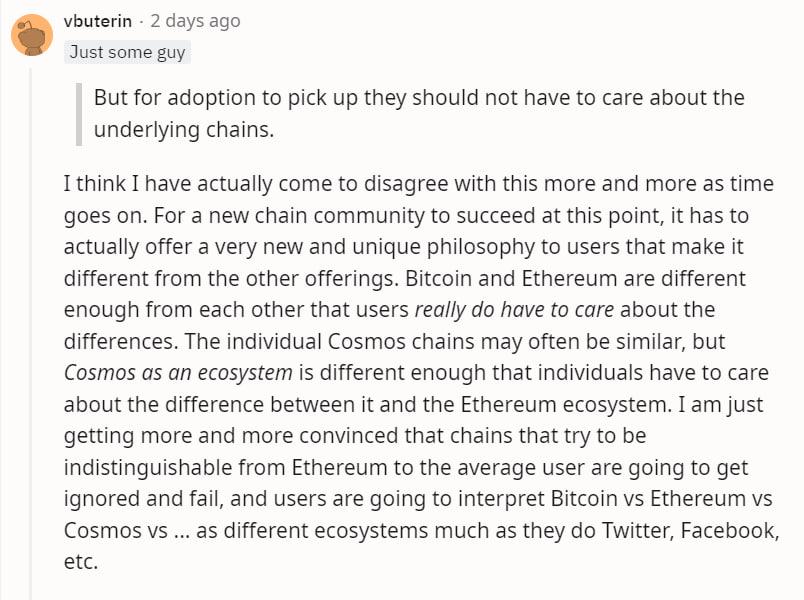The height and width of the screenshot is (600, 804).
Task: Click the italic text 'Cosmos as an ecosystem'
Action: [x=178, y=373]
